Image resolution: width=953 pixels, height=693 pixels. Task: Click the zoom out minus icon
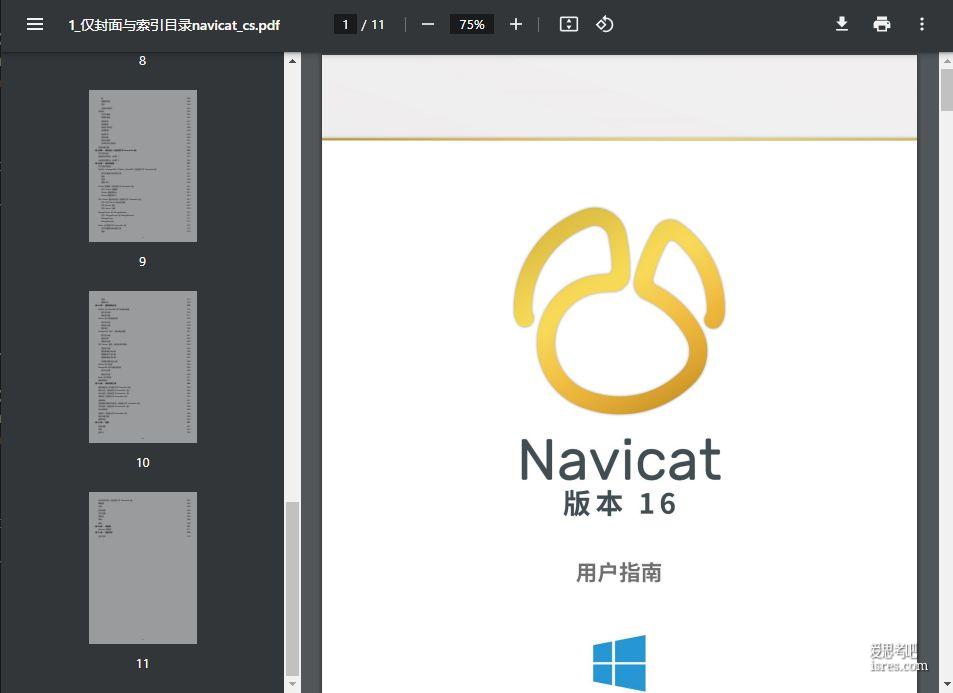click(428, 24)
